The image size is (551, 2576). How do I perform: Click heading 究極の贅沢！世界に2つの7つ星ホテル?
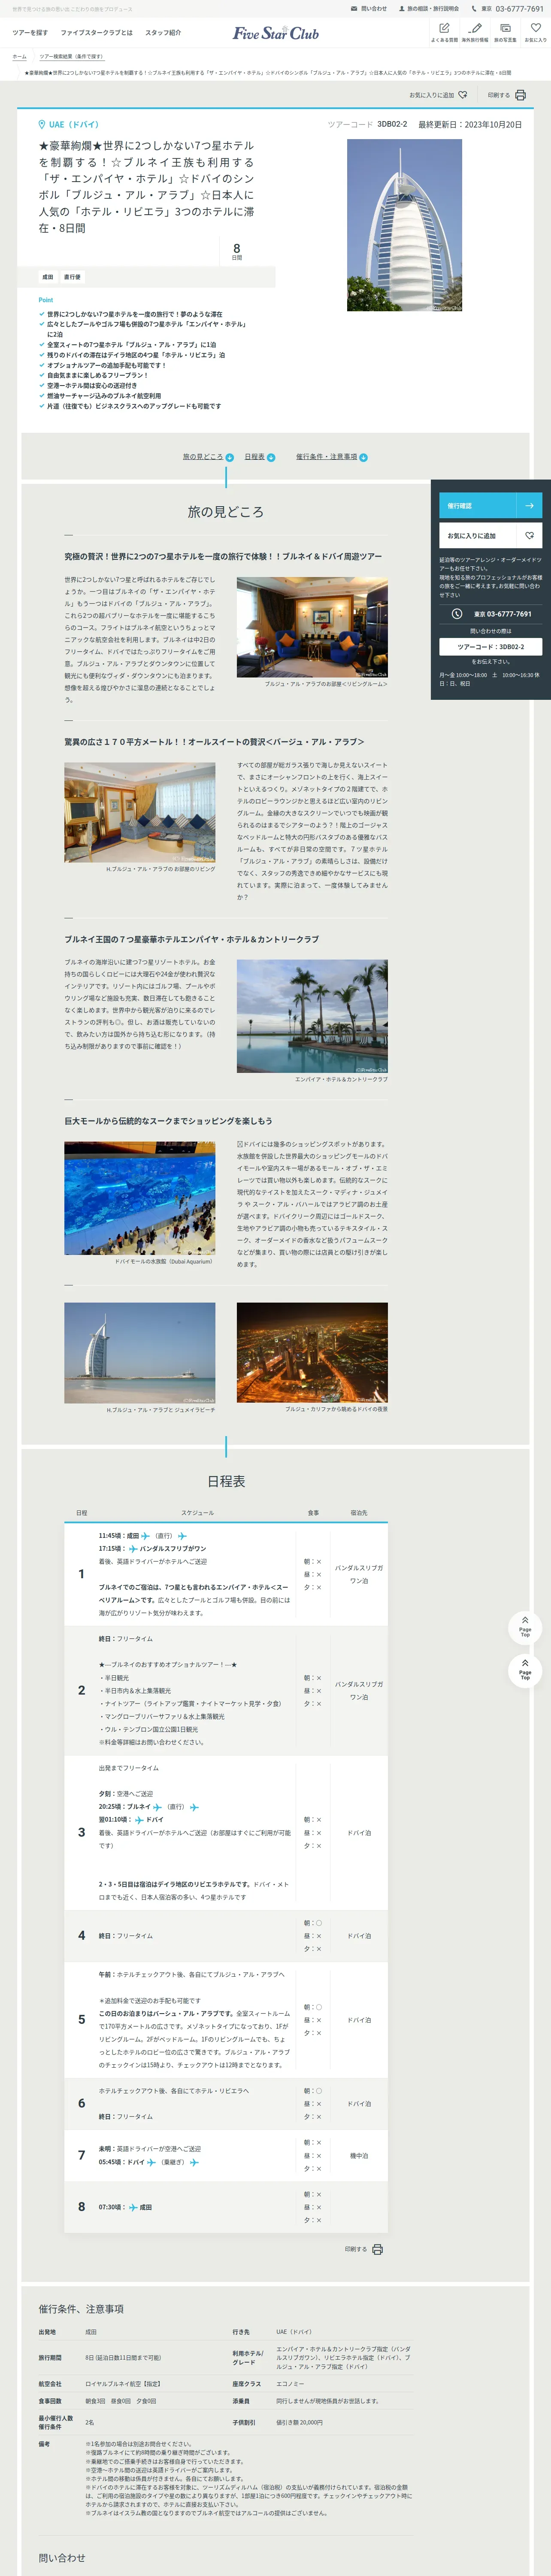click(223, 556)
